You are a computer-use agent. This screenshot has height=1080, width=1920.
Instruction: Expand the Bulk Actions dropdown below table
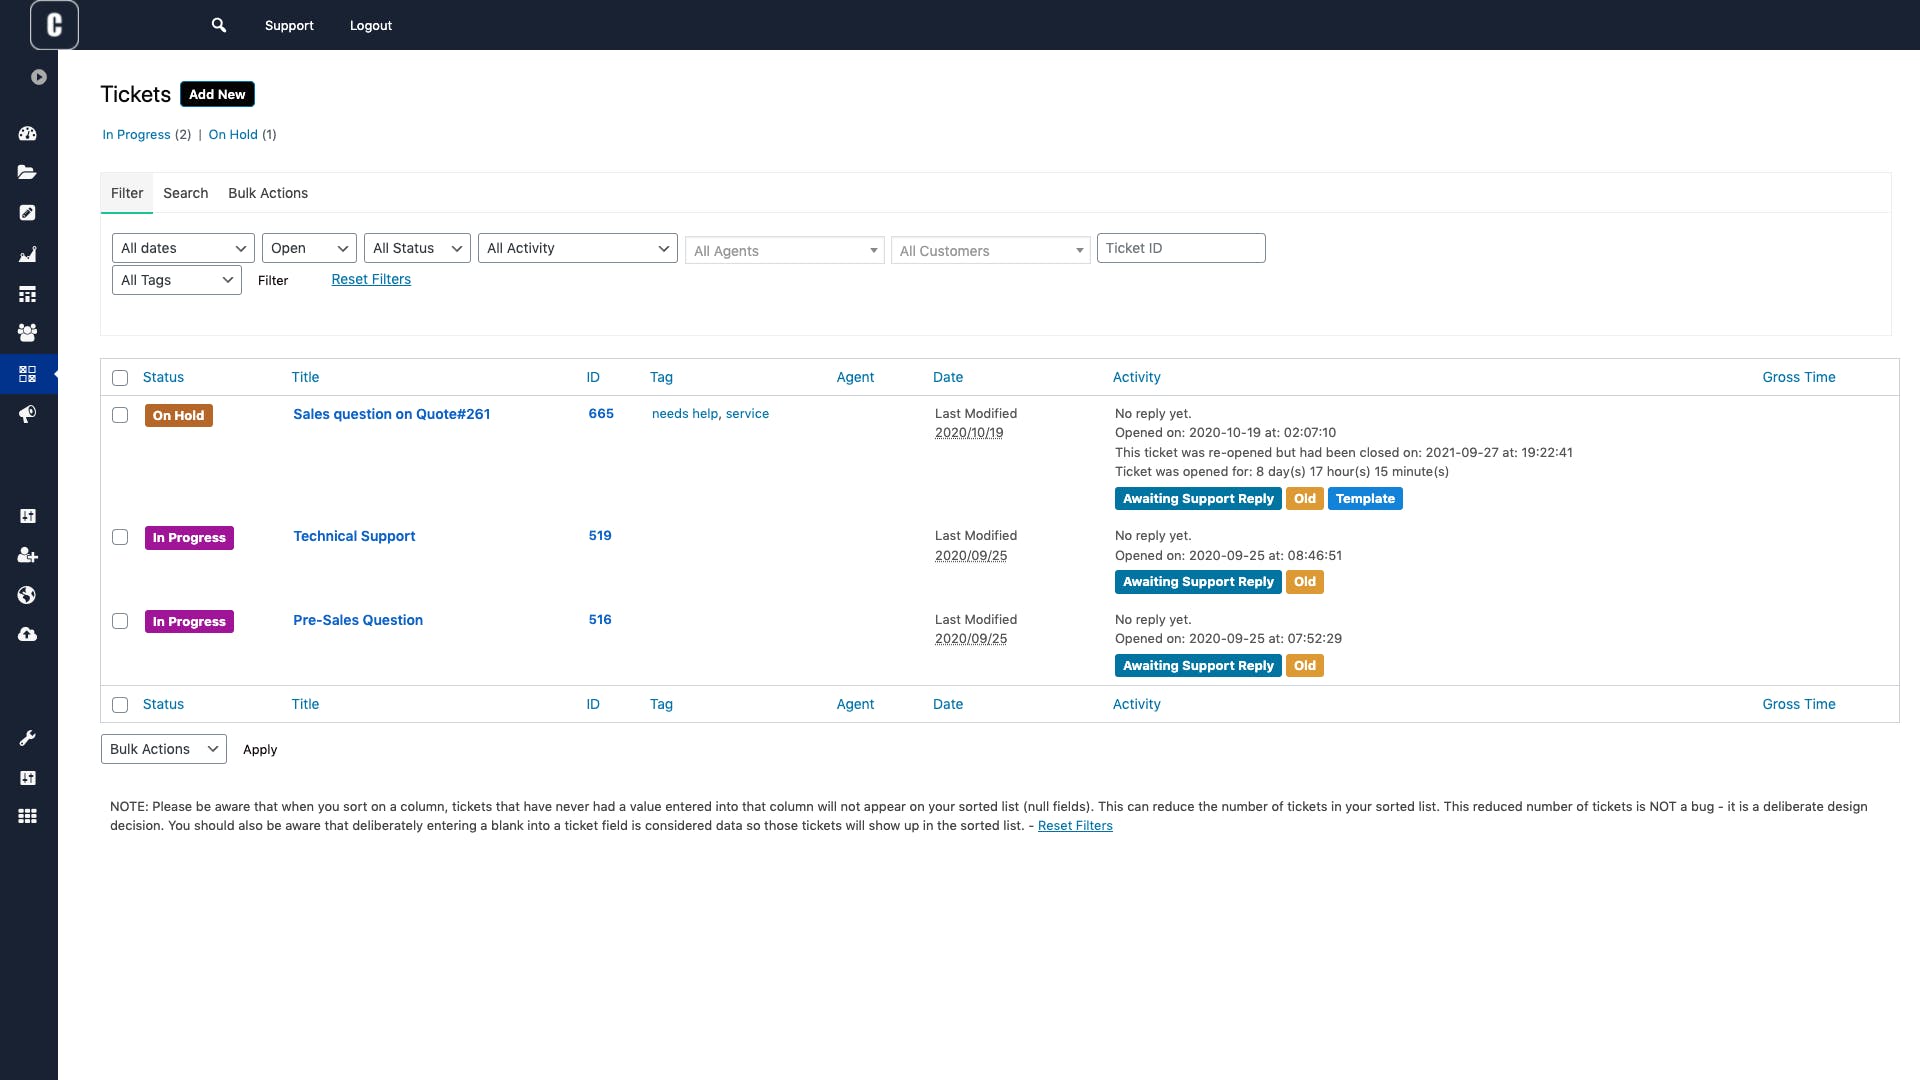163,749
